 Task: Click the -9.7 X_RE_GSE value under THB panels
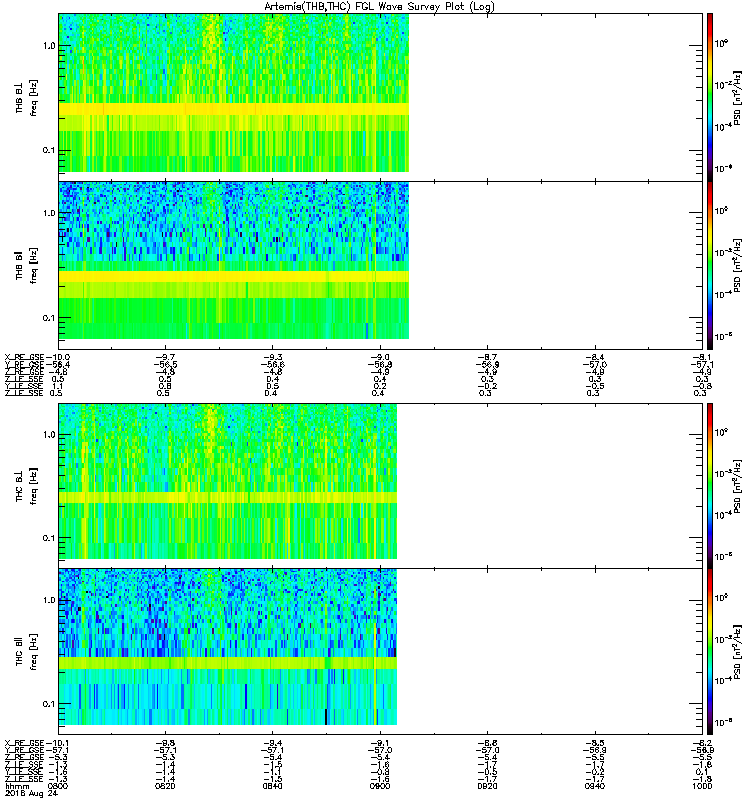pos(165,358)
